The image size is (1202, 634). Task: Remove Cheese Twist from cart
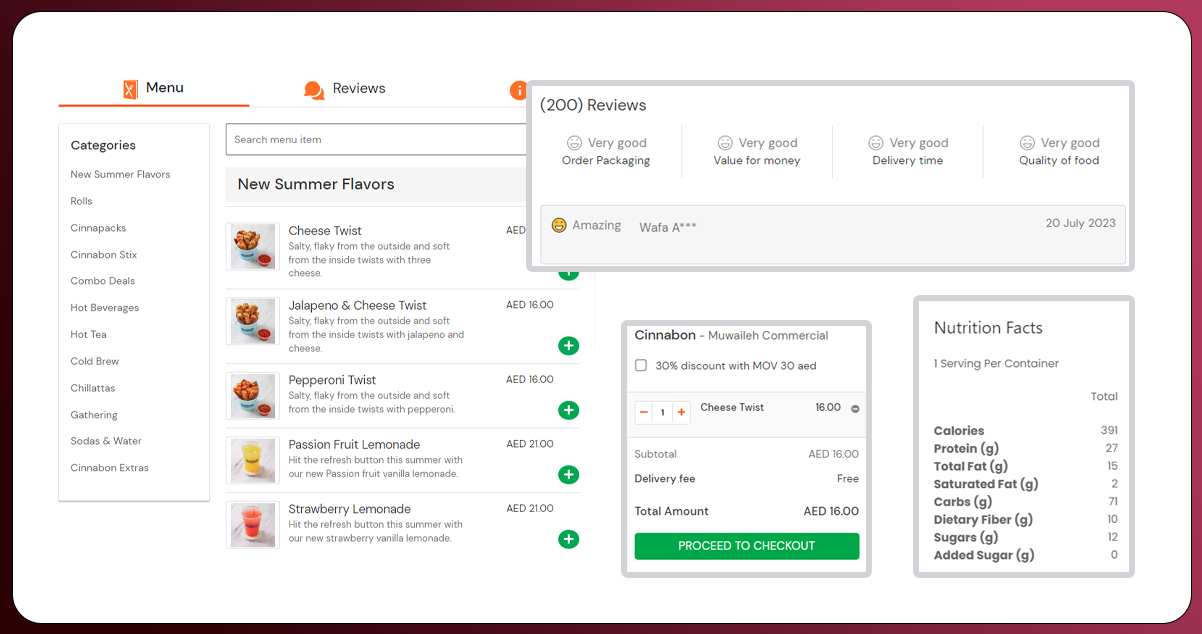[x=855, y=409]
